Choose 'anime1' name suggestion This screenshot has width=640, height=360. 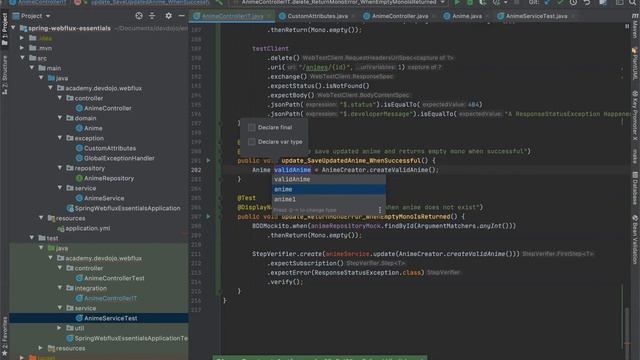(329, 200)
